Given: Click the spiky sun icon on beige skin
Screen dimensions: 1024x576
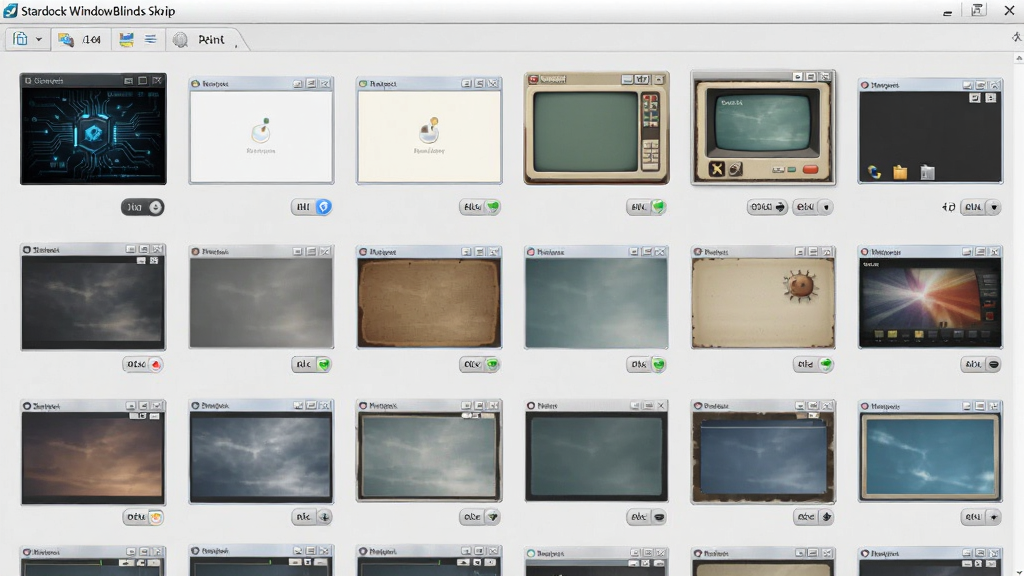Looking at the screenshot, I should coord(801,285).
